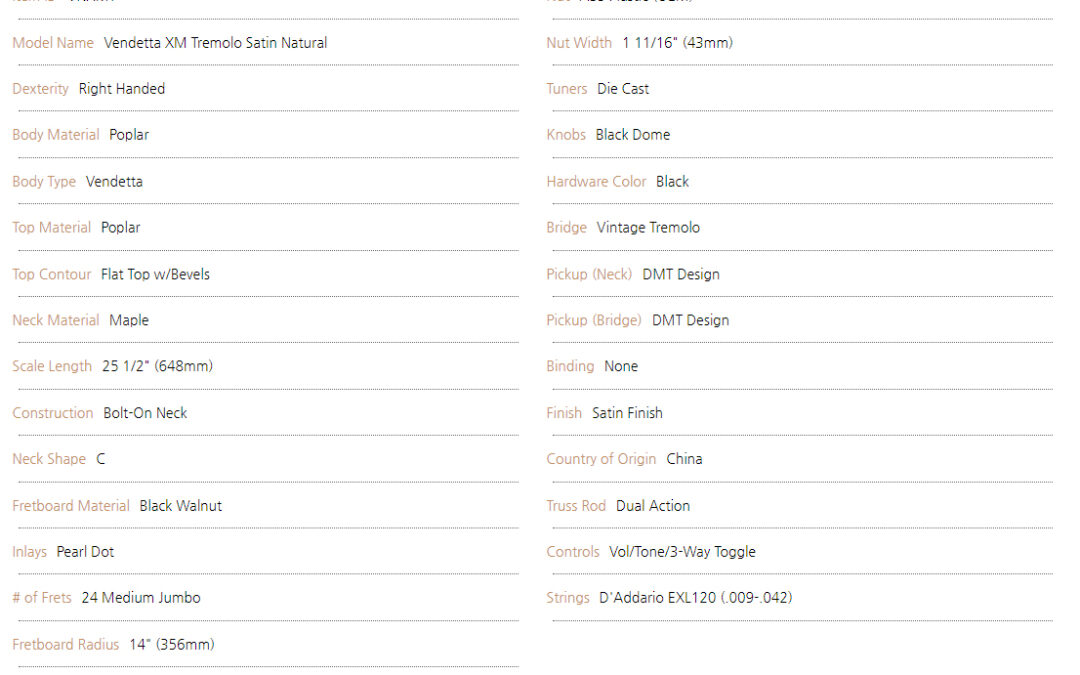Select the Bolt-On Neck construction text
Screen dimensions: 1080x675
pos(145,413)
